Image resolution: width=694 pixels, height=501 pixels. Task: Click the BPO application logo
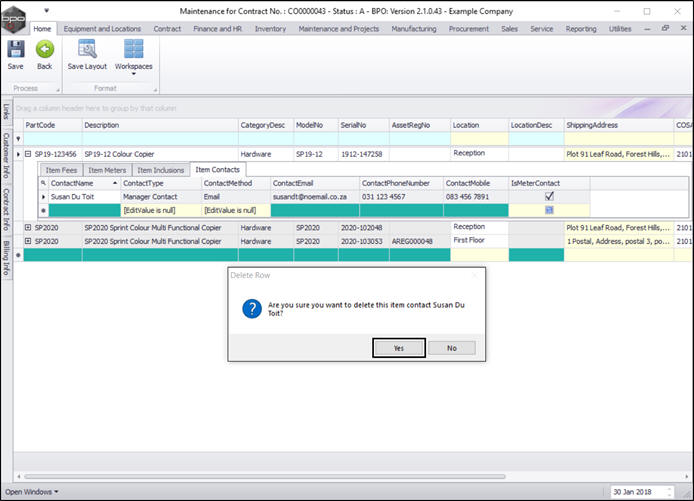pos(14,19)
